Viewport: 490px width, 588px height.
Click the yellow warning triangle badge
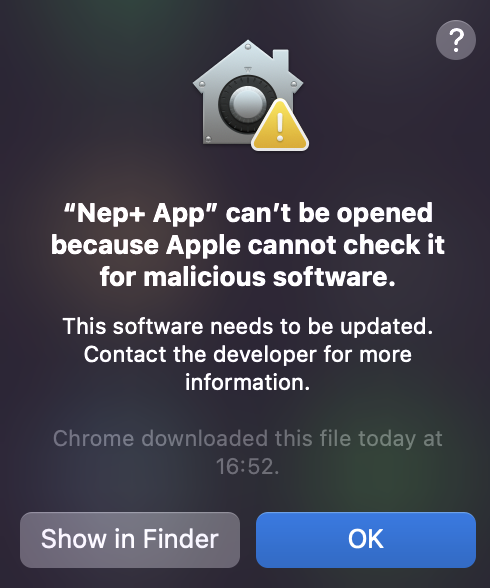pyautogui.click(x=280, y=125)
